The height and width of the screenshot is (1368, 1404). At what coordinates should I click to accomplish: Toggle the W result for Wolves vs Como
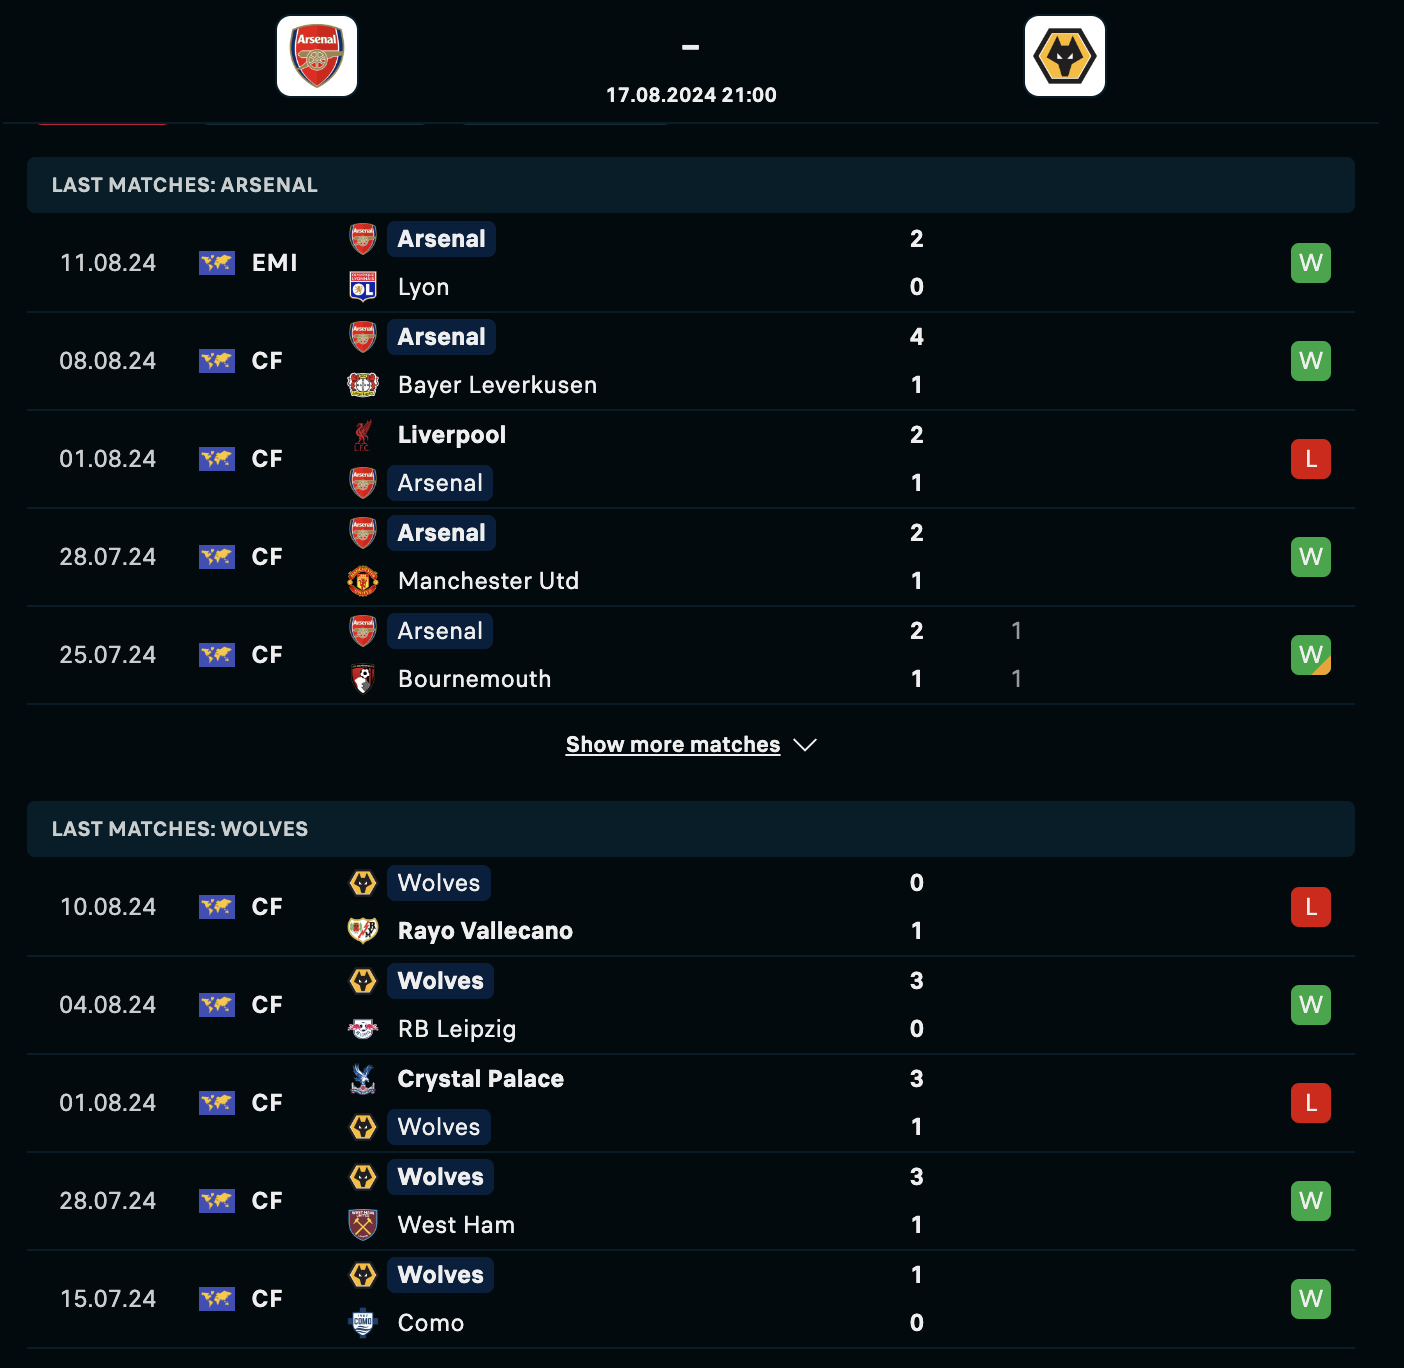1310,1298
